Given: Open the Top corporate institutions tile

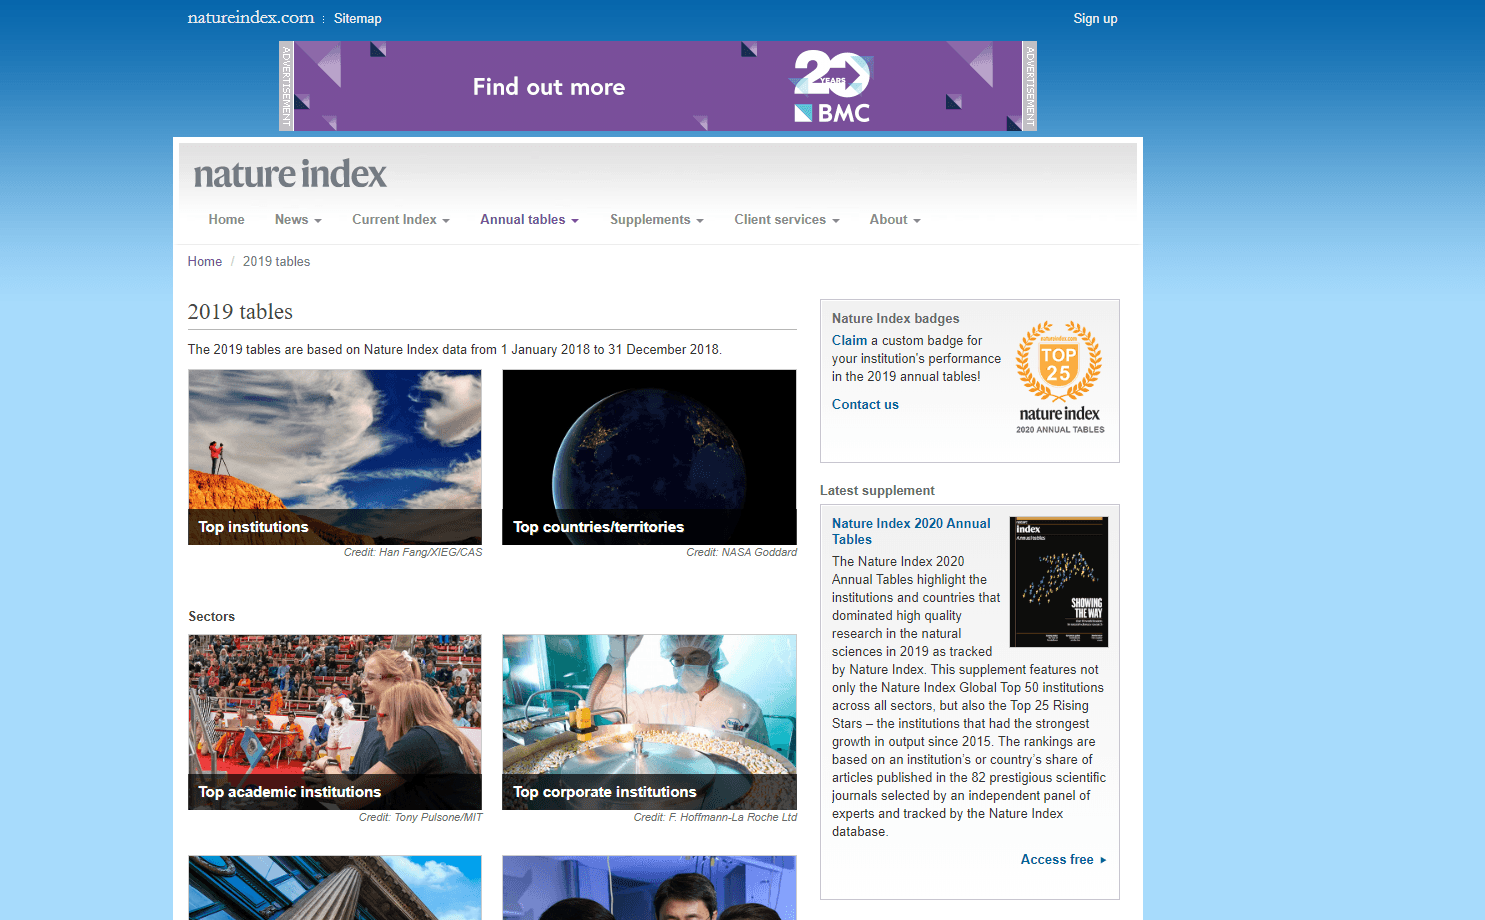Looking at the screenshot, I should (x=649, y=722).
